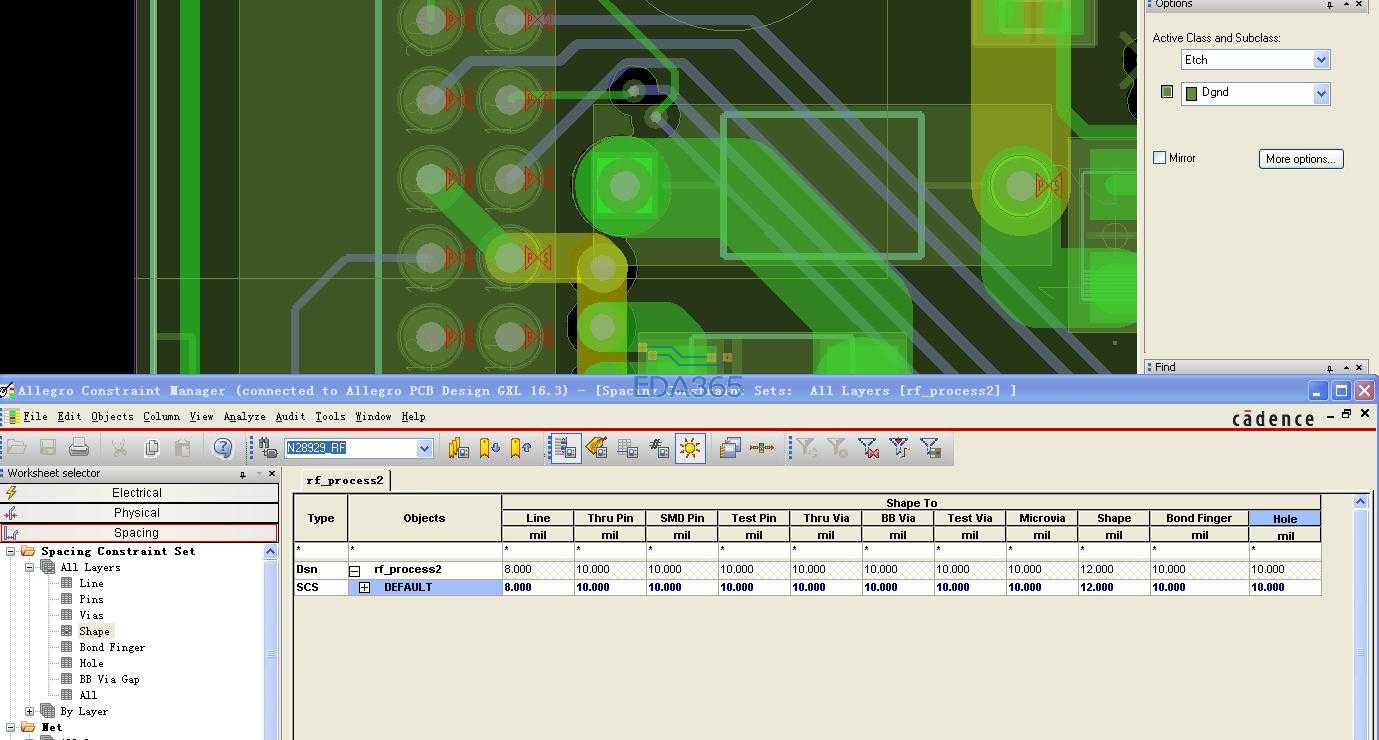Screen dimensions: 1379x740
Task: Click the Open folder toolbar icon
Action: point(17,448)
